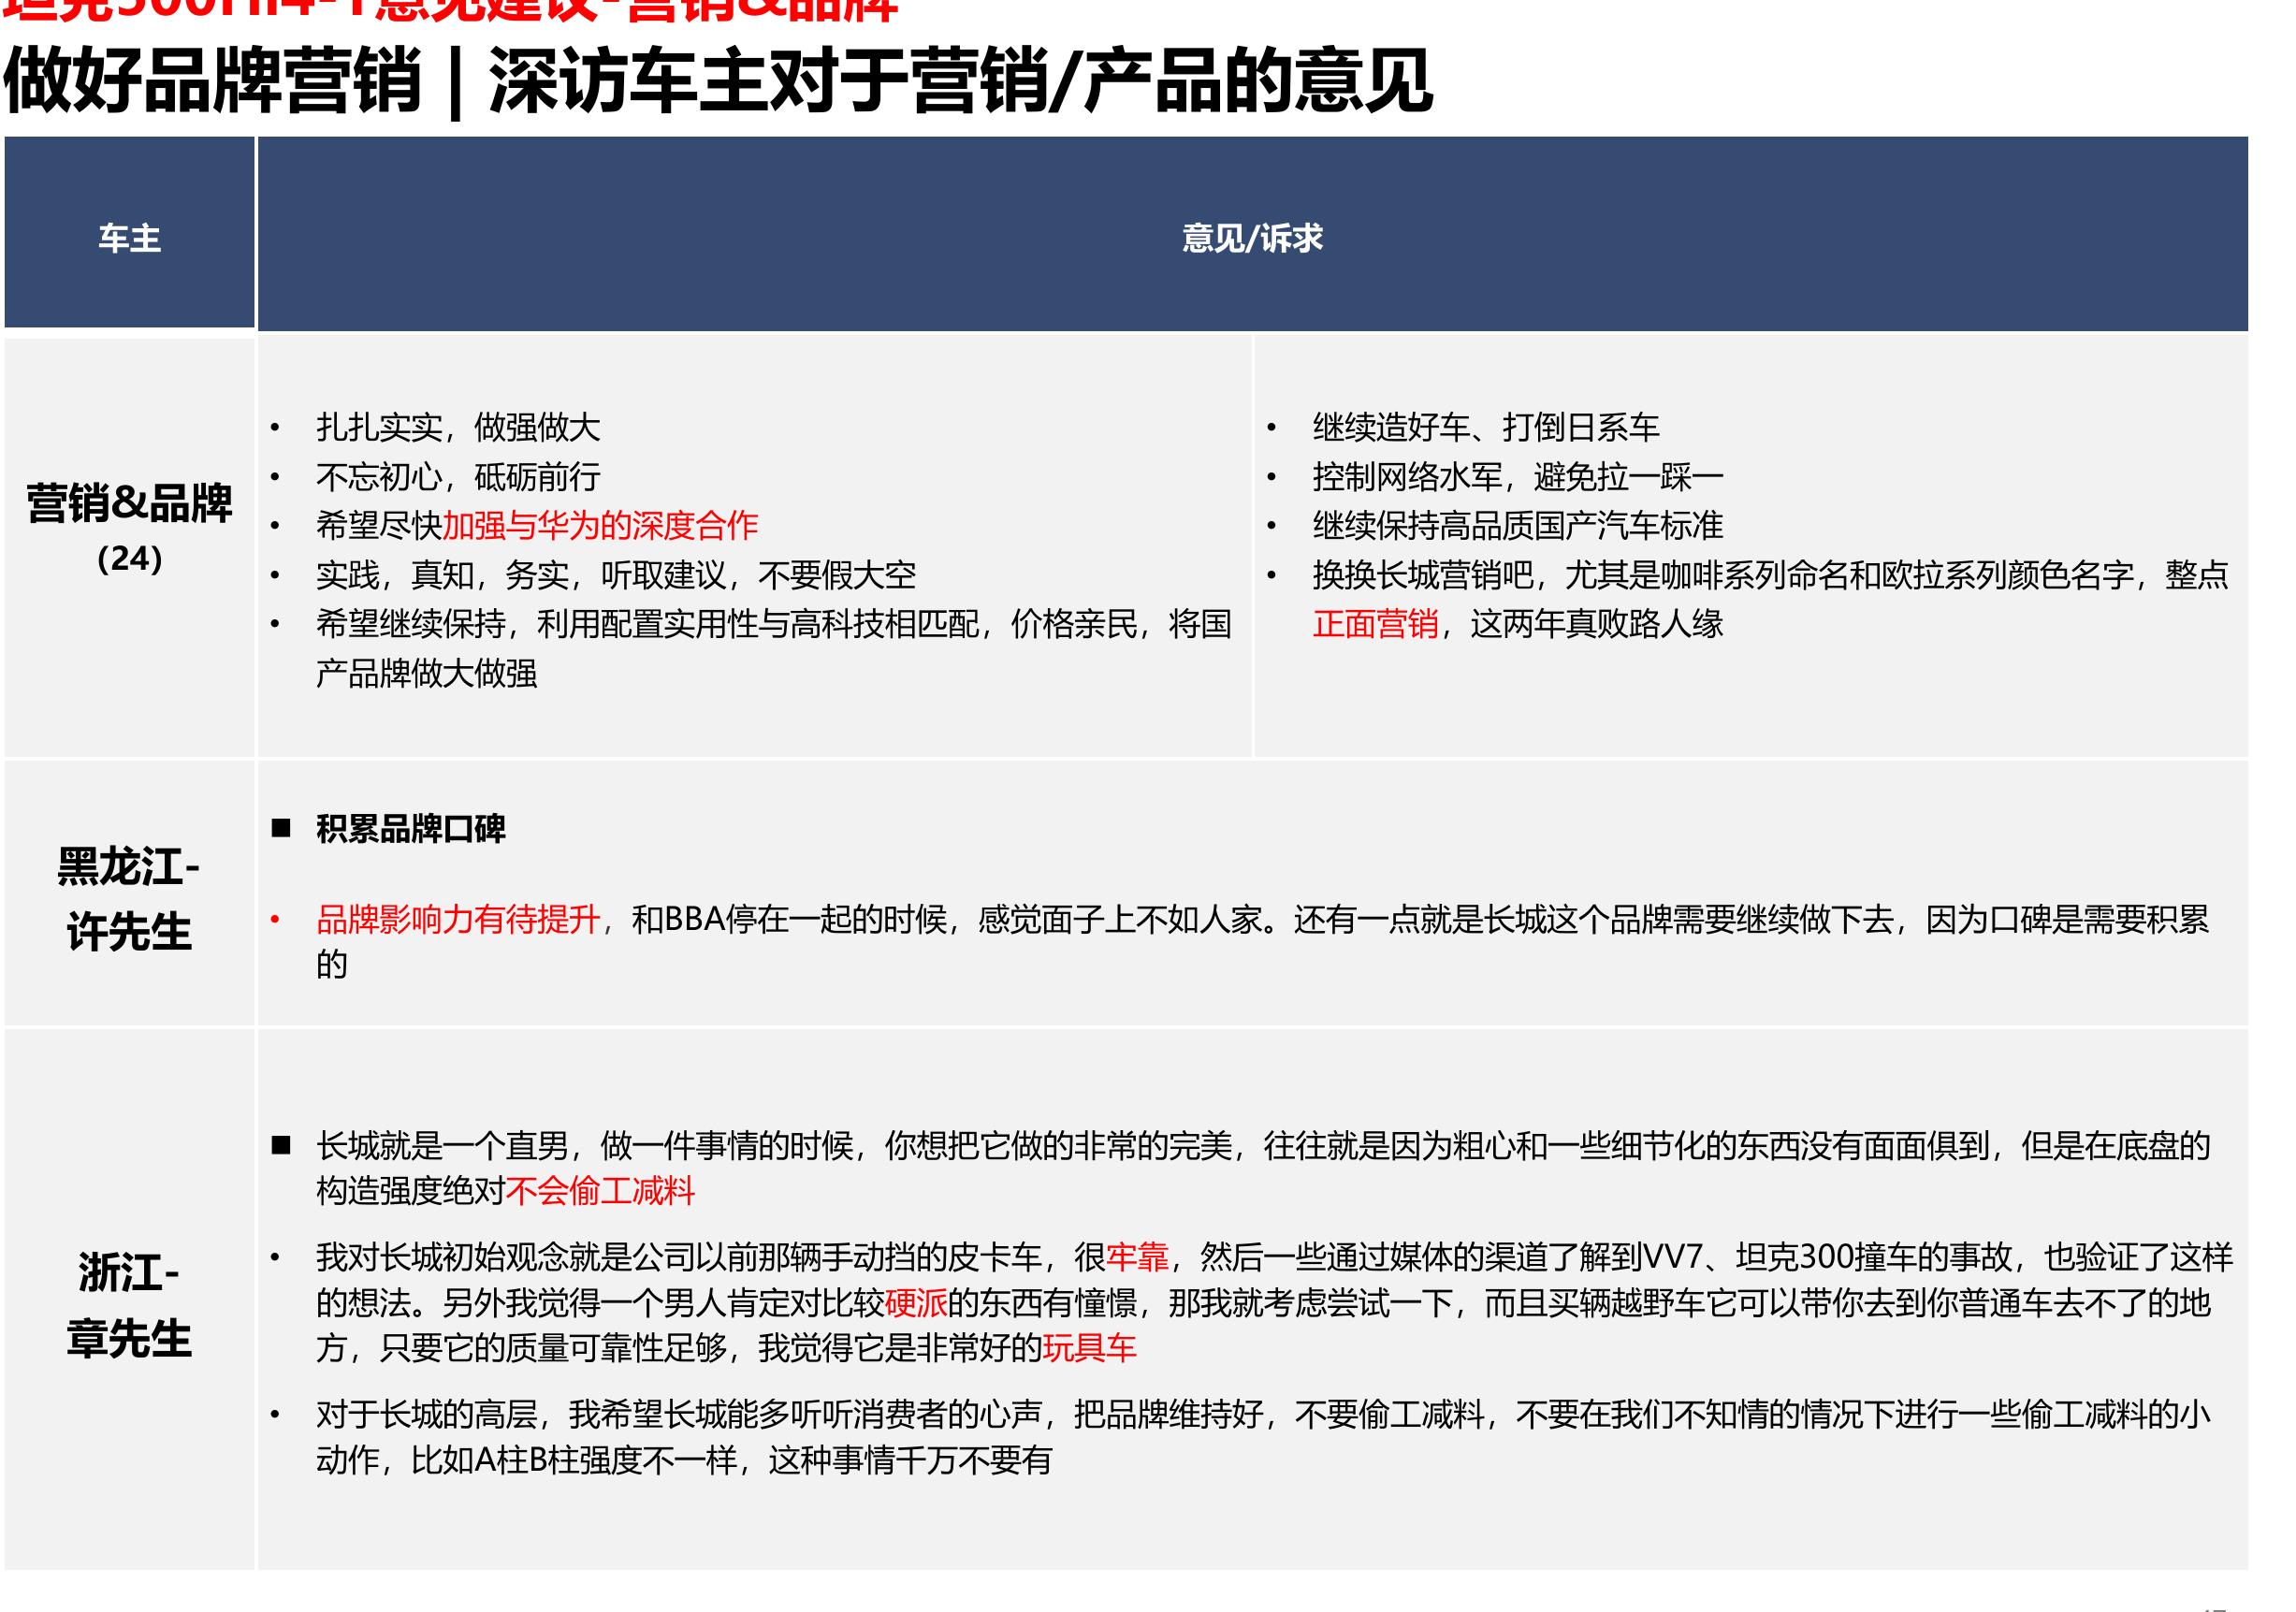Click bullet starting '希望继续保持，利用配置实用性'
The width and height of the screenshot is (2296, 1612).
pos(773,648)
